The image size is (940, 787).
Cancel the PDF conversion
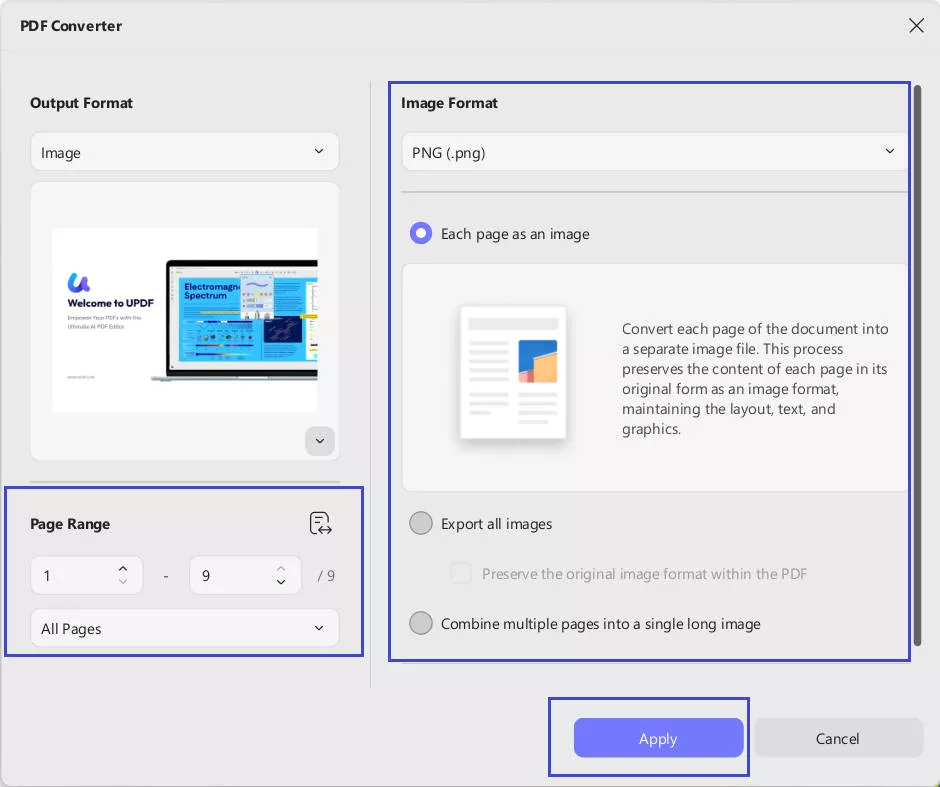tap(837, 738)
